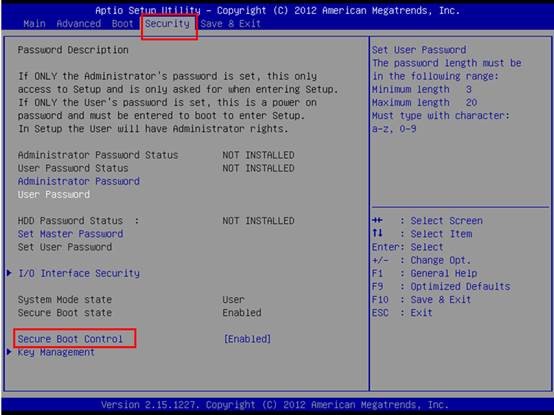Select the Security tab
554x415 pixels.
coord(167,24)
